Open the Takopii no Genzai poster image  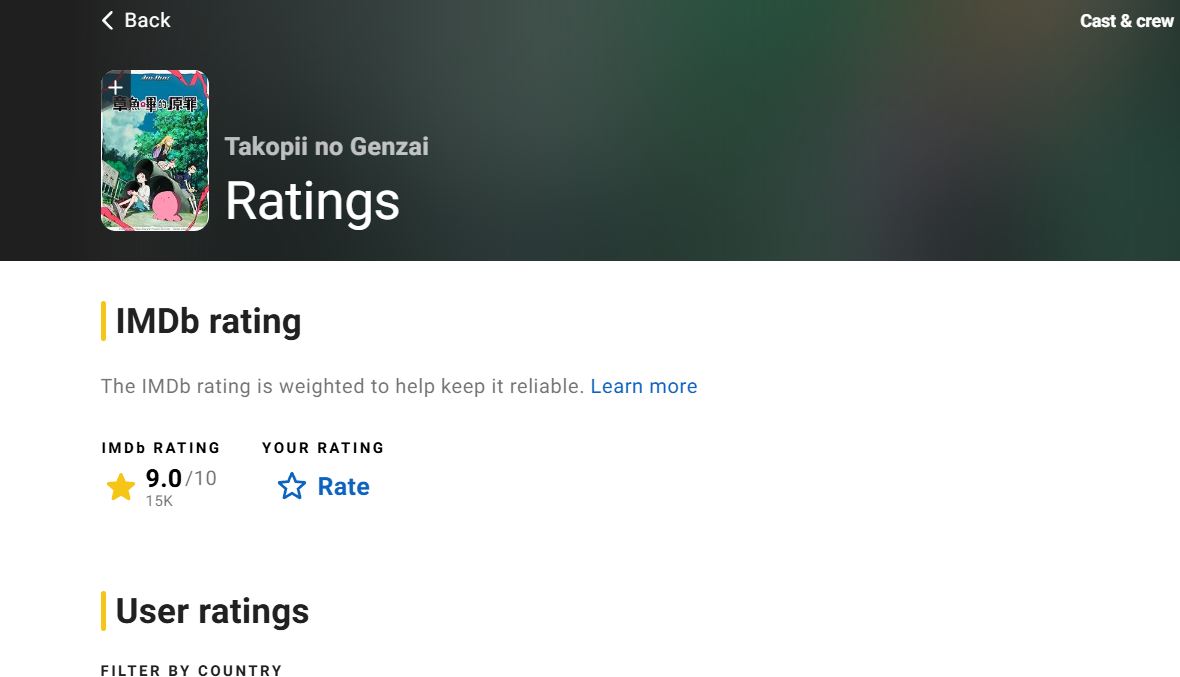[x=155, y=150]
